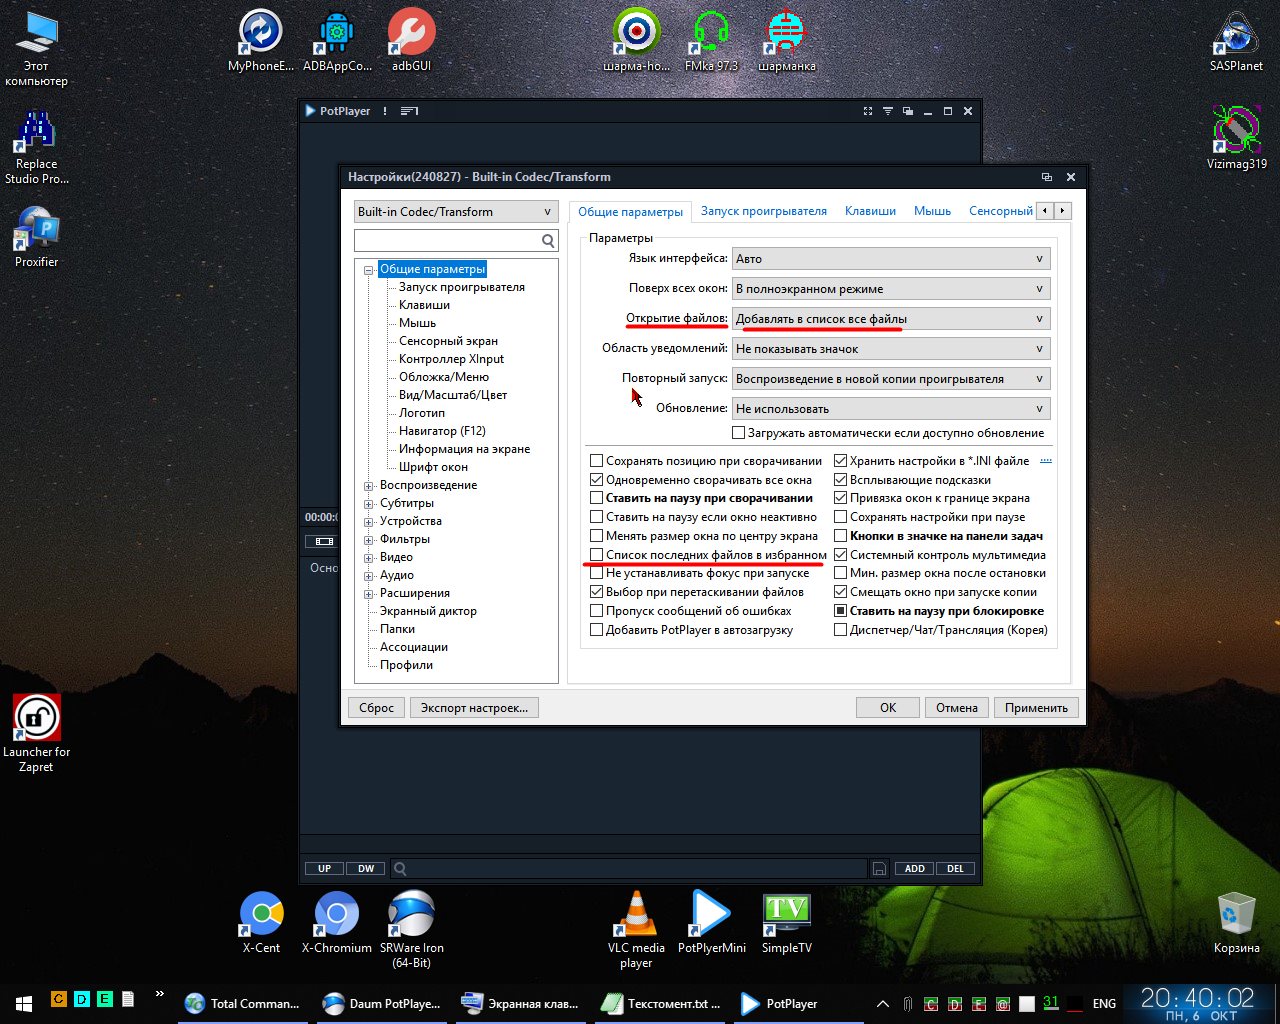
Task: Click the search magnifier in settings search box
Action: pyautogui.click(x=548, y=241)
